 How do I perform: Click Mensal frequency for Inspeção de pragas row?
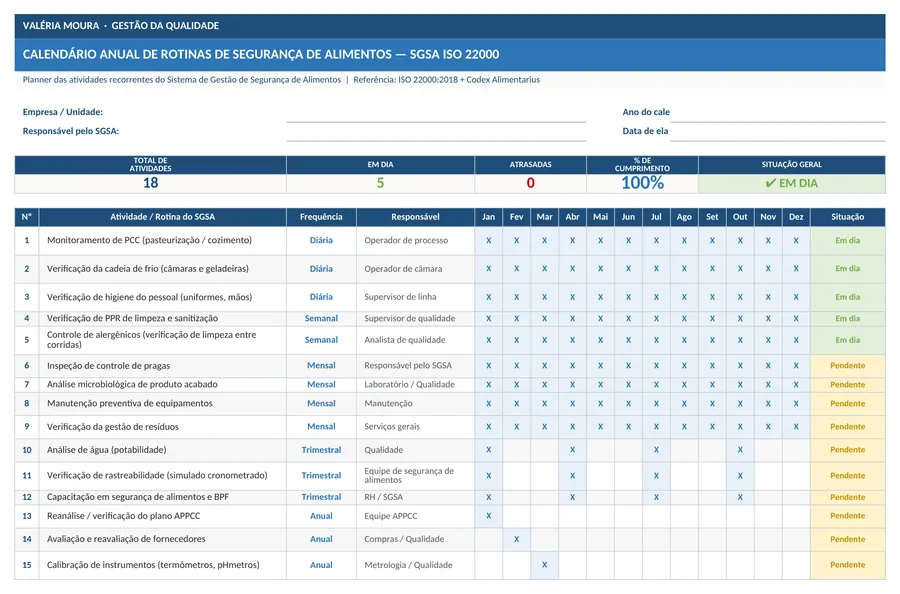click(321, 366)
